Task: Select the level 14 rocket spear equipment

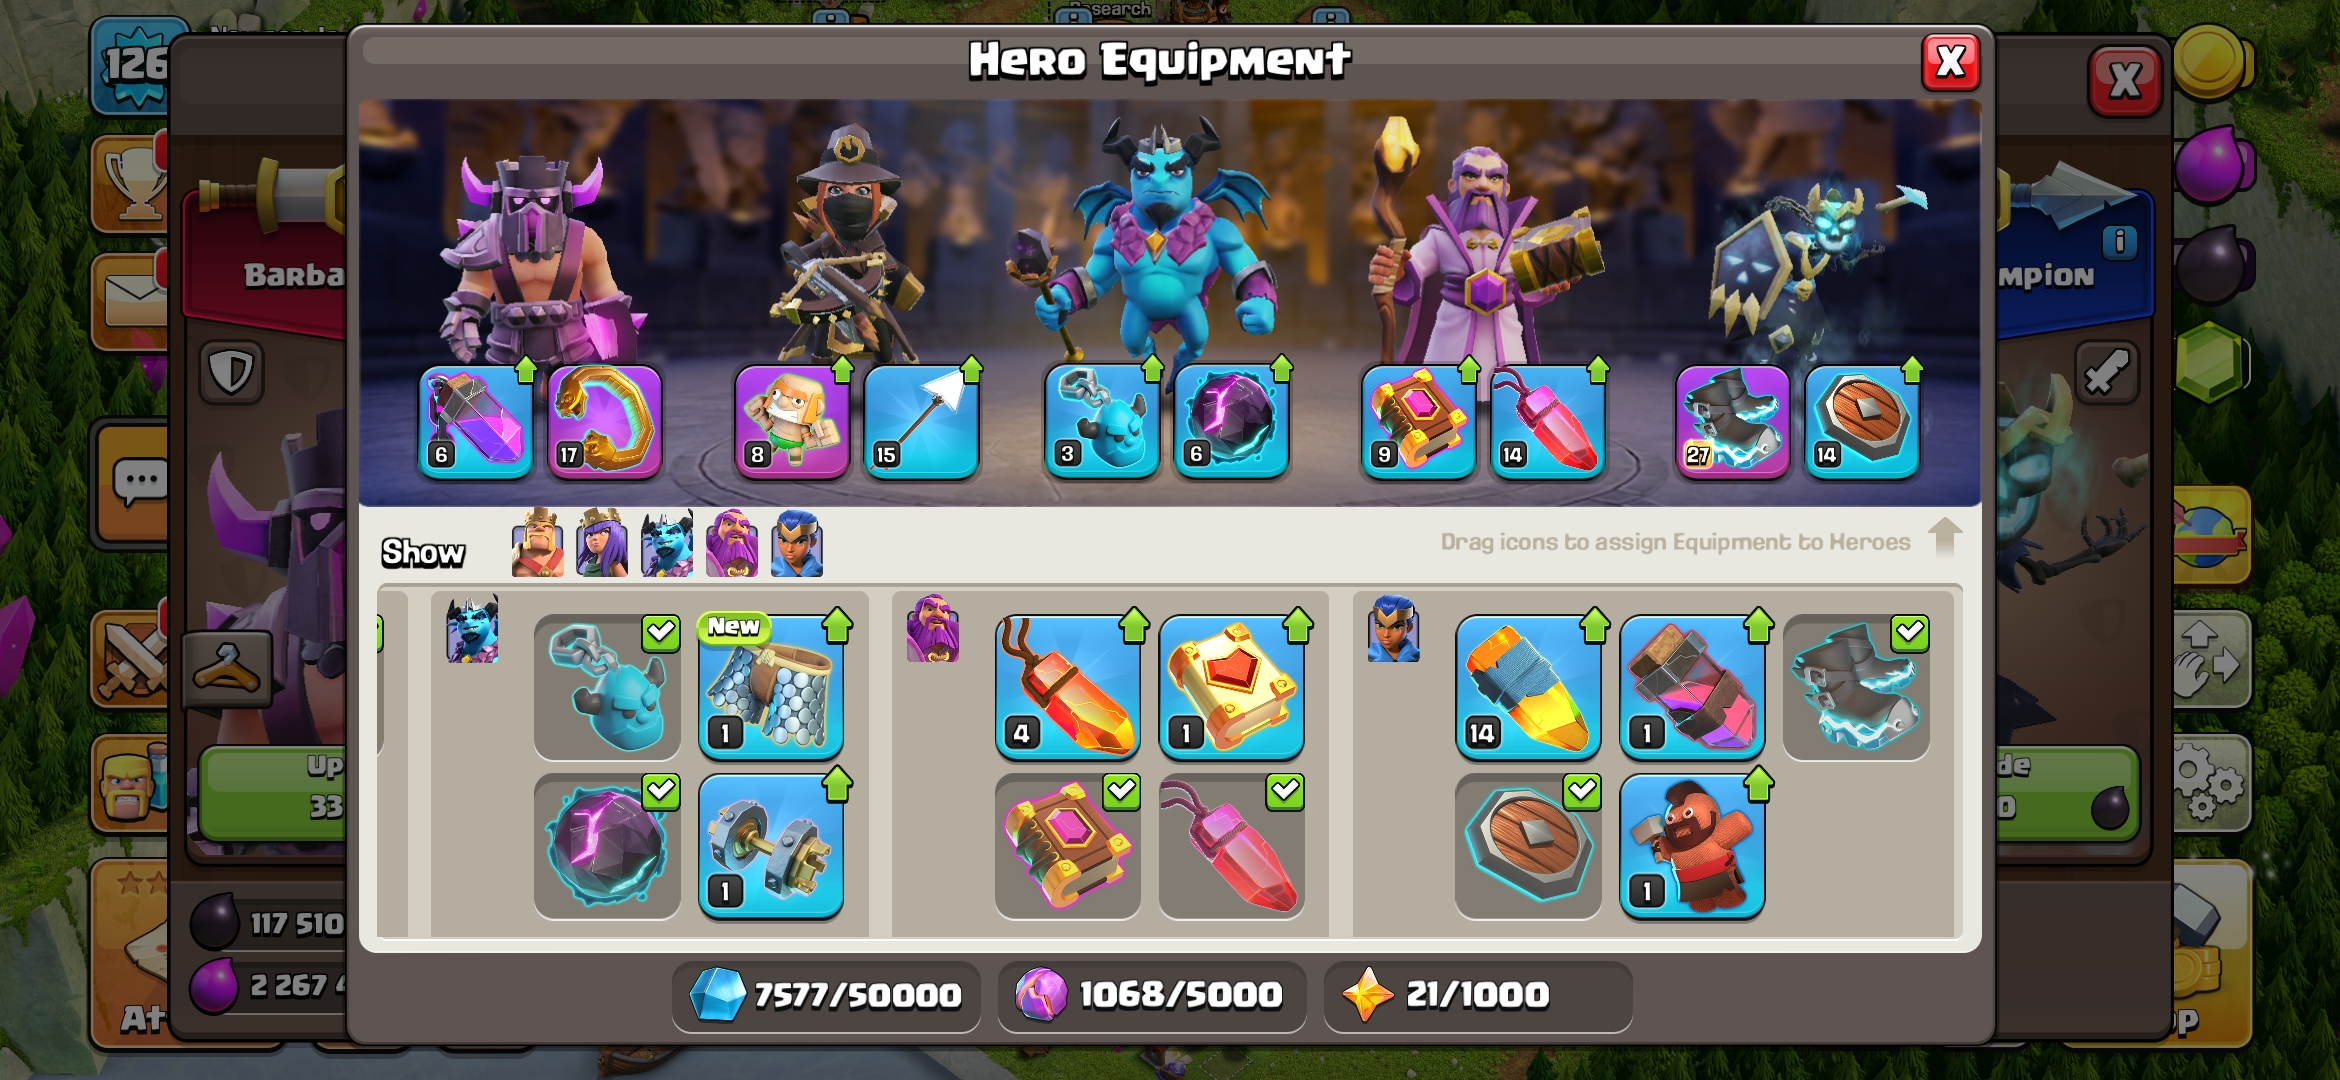Action: pyautogui.click(x=1528, y=687)
